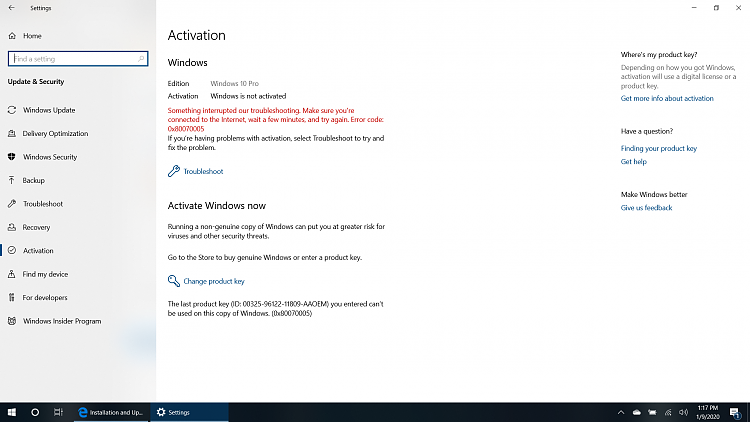750x422 pixels.
Task: Click the taskbar clock showing 1:17 PM
Action: point(708,412)
